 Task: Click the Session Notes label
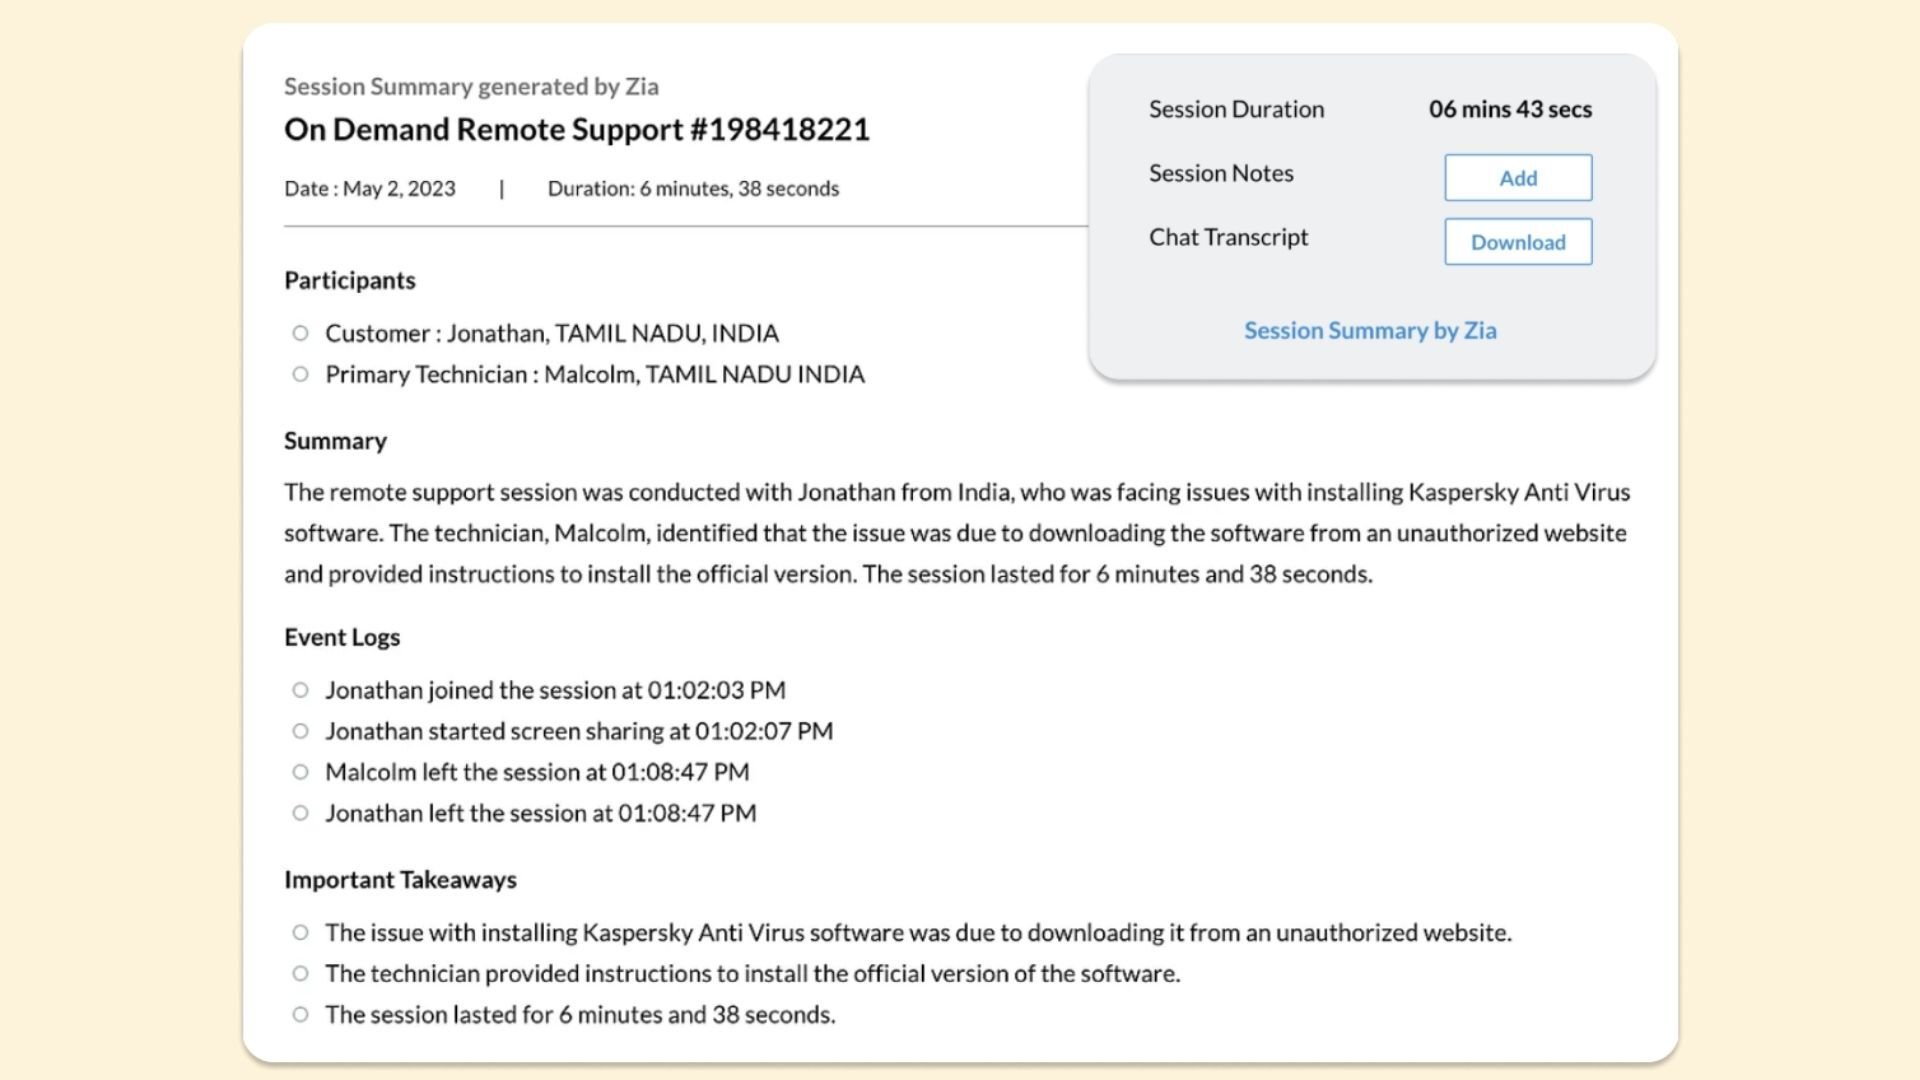1220,174
